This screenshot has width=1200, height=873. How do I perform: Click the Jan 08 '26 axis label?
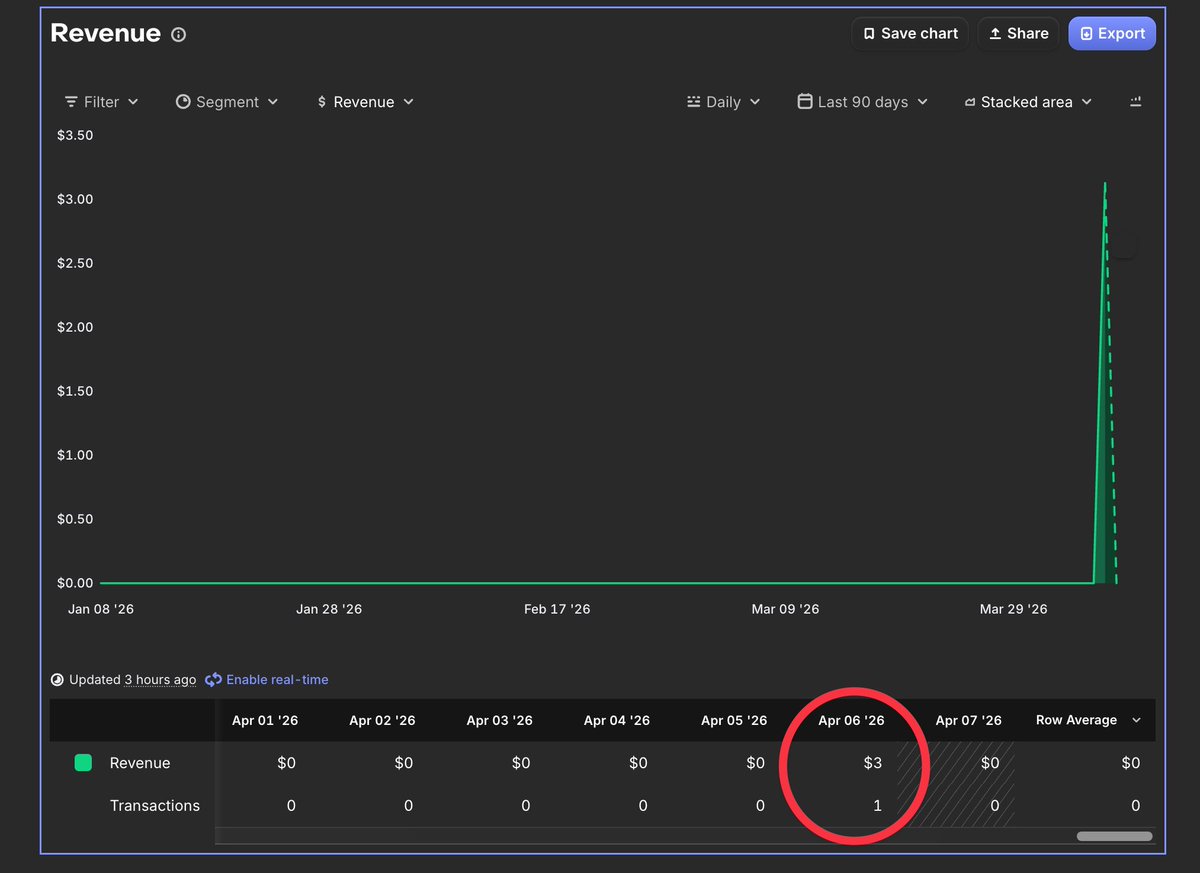point(101,609)
